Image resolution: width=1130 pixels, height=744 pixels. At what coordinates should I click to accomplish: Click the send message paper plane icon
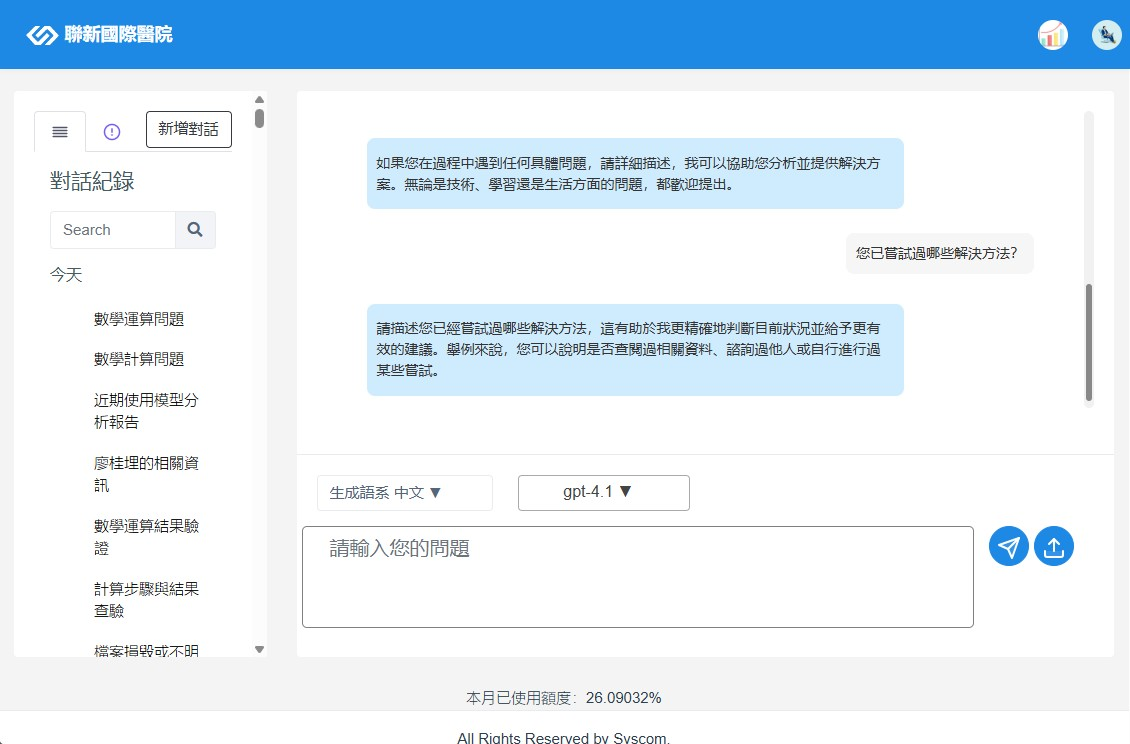pyautogui.click(x=1008, y=547)
